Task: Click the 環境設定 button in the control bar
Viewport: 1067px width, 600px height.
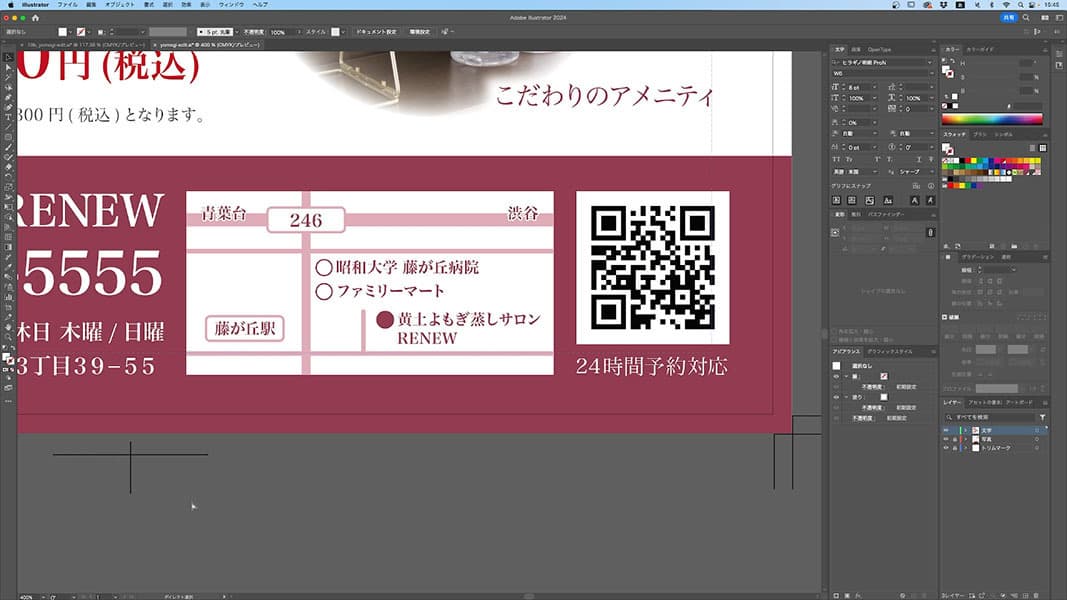Action: [x=420, y=32]
